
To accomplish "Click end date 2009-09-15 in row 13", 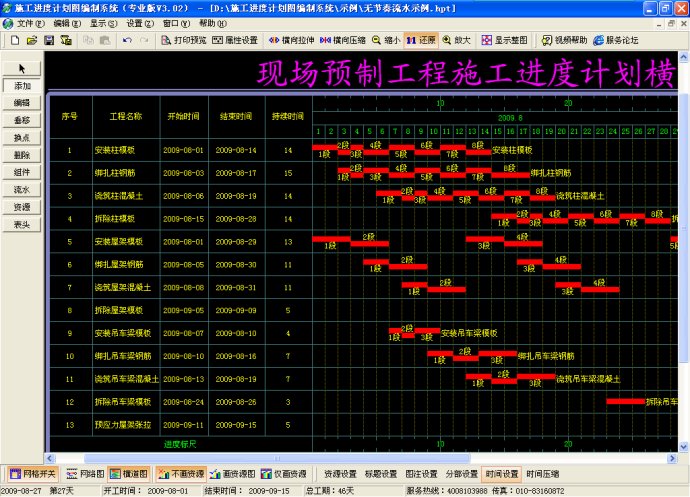I will point(236,425).
